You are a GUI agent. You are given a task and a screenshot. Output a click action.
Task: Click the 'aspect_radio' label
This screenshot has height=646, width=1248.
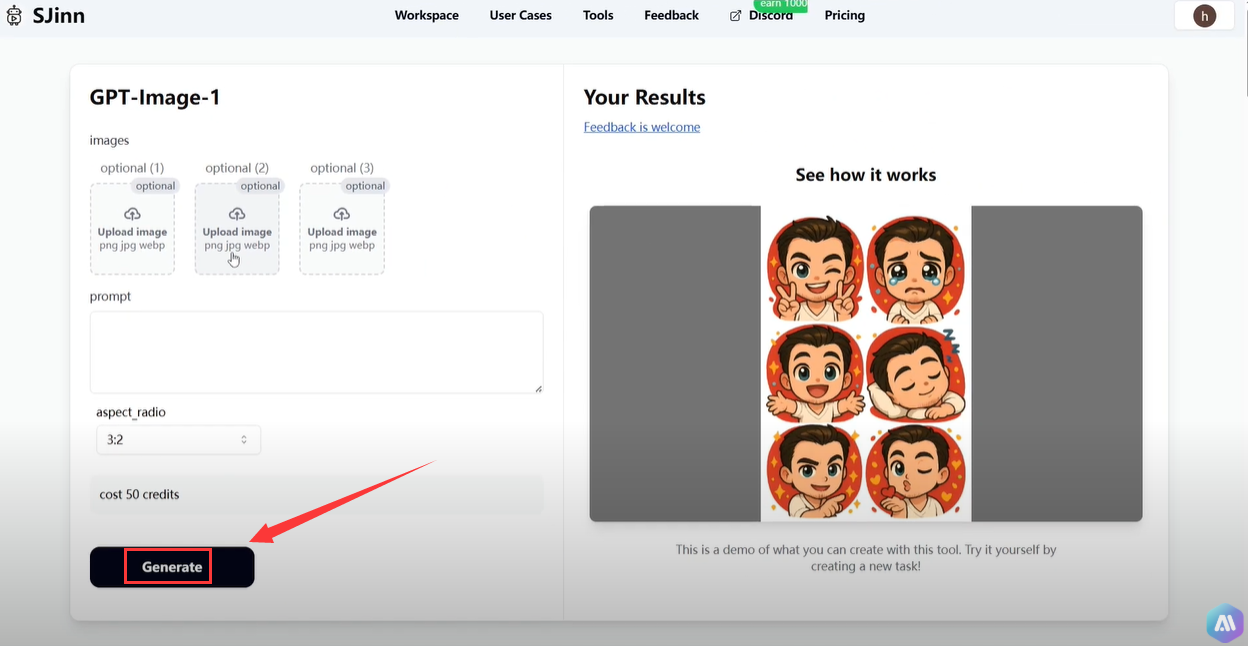tap(131, 412)
